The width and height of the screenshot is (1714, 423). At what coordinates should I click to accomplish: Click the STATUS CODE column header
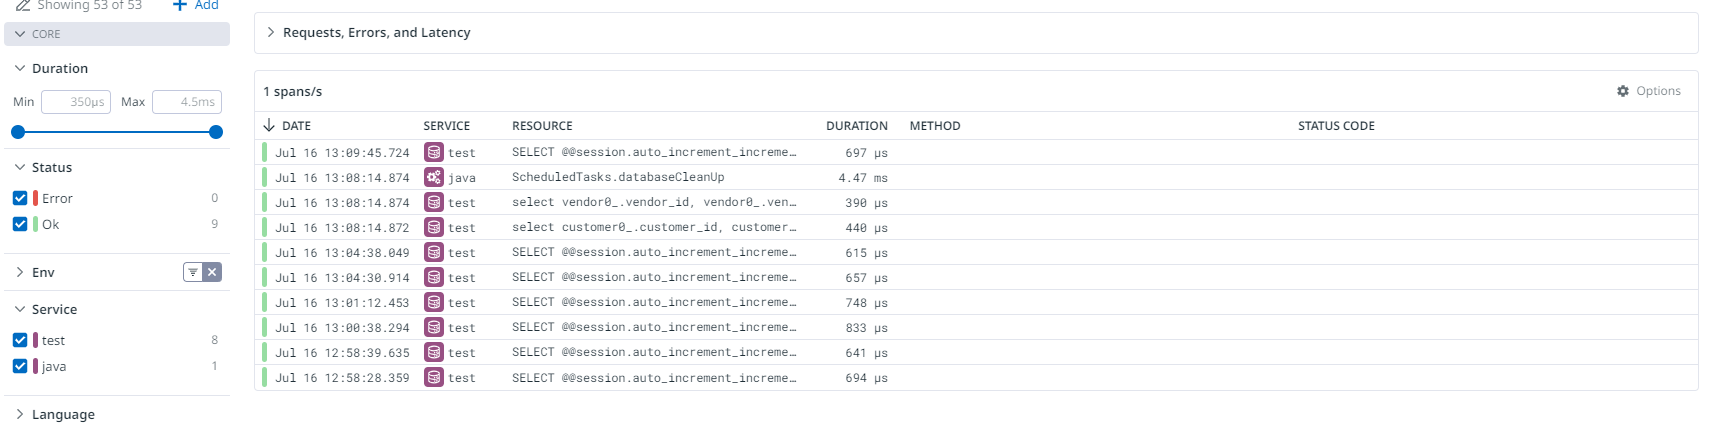1336,126
